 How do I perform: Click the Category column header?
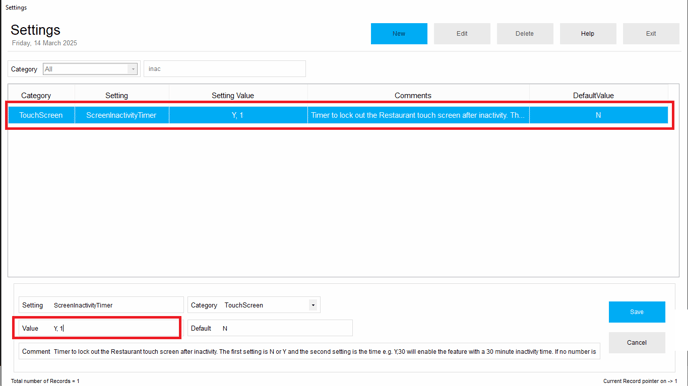pos(36,96)
